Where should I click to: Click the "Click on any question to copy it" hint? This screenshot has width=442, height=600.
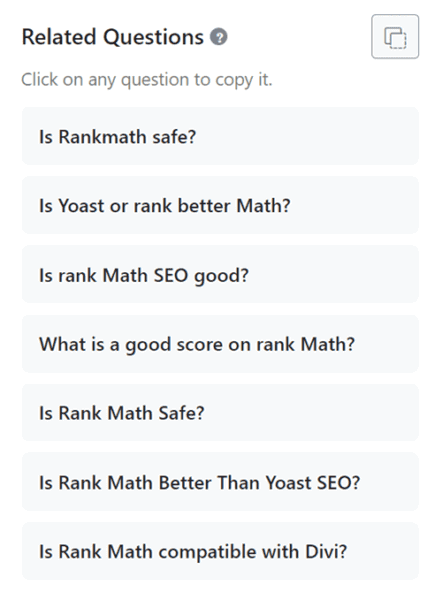click(x=147, y=80)
